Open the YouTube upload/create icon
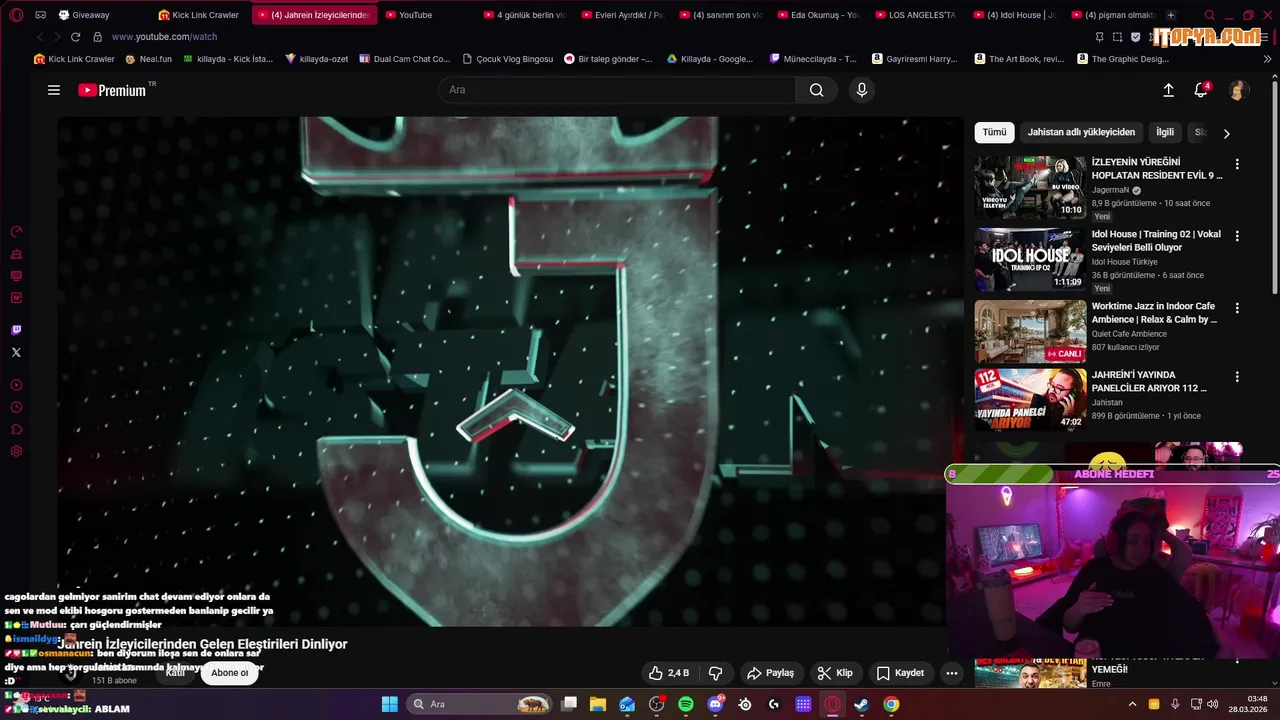 [1168, 90]
